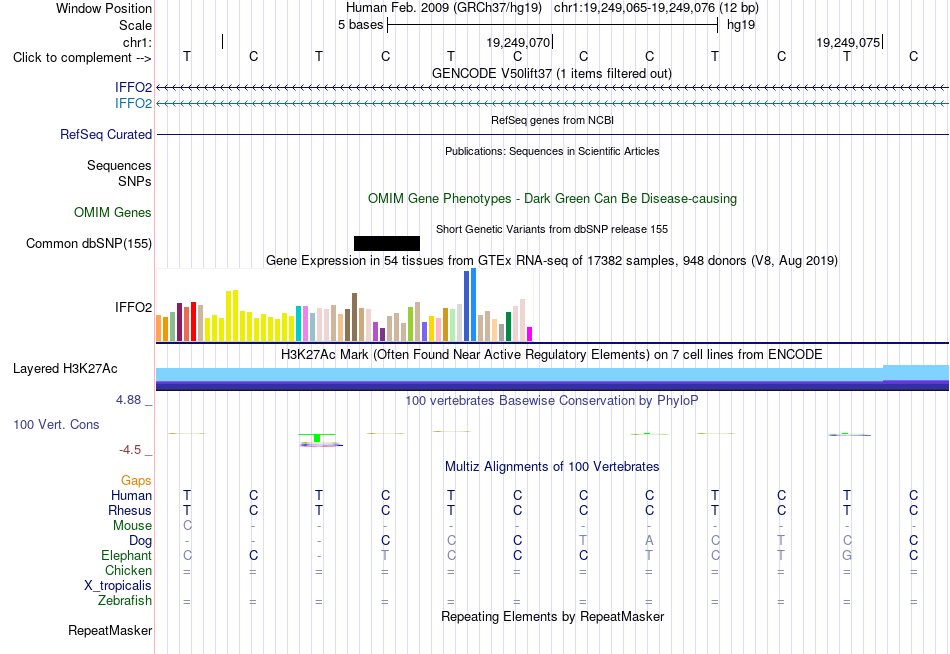Select the Rhesus species row label
The image size is (950, 654).
coord(130,510)
